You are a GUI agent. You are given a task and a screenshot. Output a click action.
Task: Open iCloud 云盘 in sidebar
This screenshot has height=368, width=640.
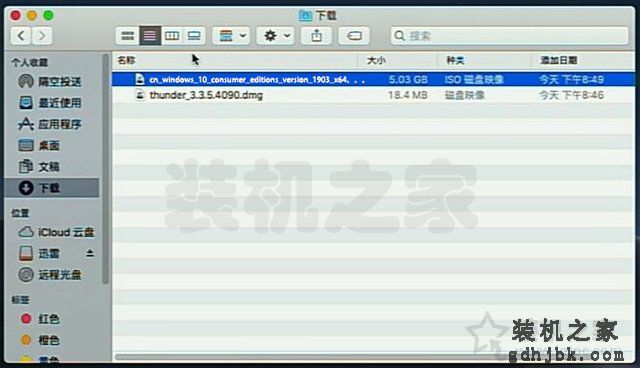[56, 232]
